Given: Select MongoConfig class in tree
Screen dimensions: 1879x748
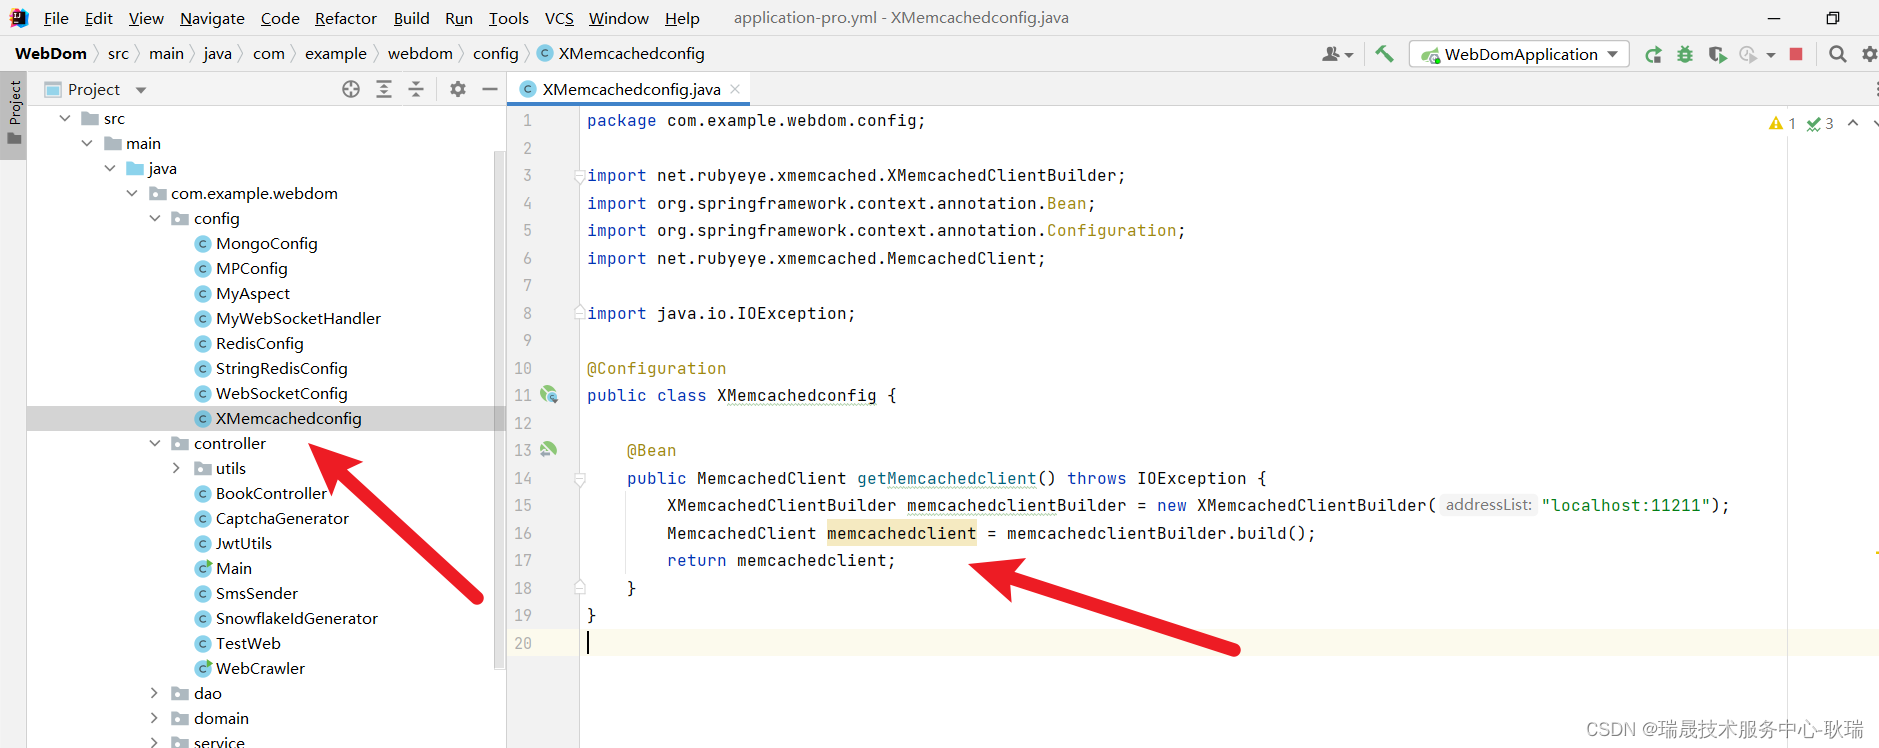Looking at the screenshot, I should pyautogui.click(x=266, y=243).
